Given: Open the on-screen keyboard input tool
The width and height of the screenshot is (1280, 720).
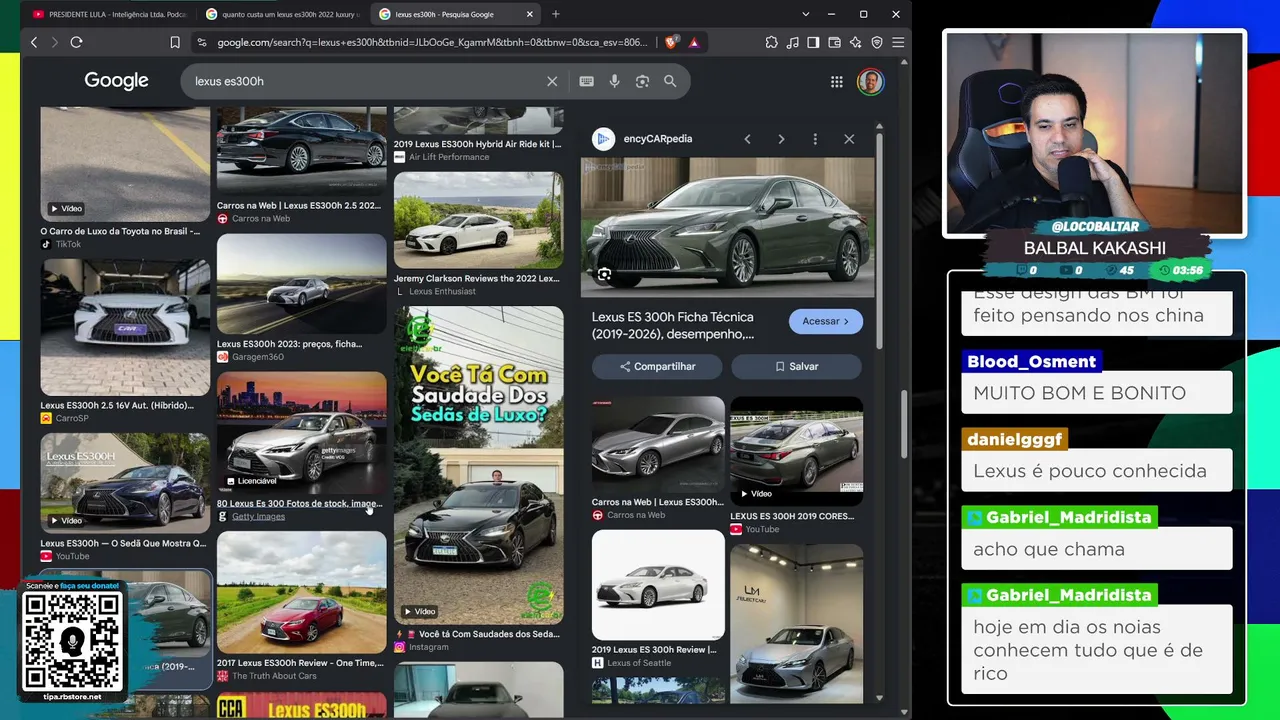Looking at the screenshot, I should pos(587,81).
